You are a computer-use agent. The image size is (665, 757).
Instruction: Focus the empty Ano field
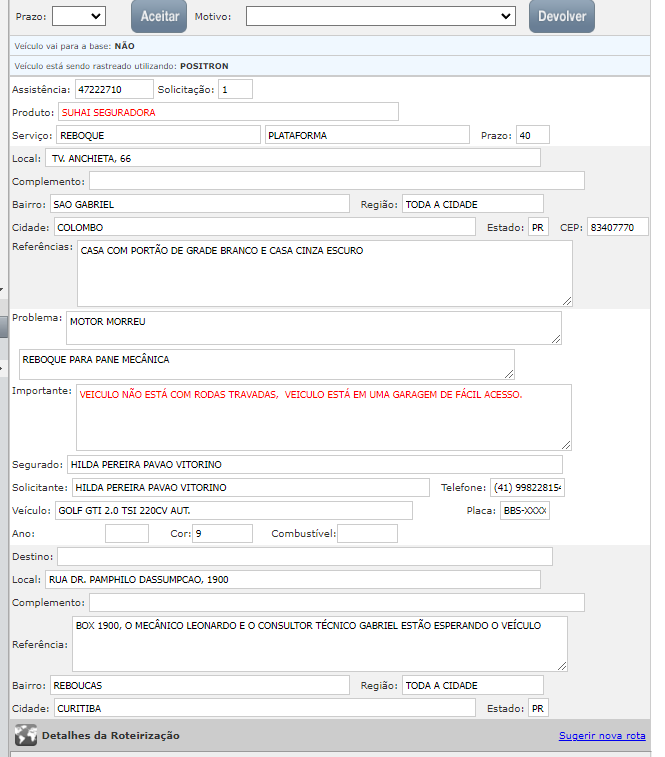coord(126,534)
